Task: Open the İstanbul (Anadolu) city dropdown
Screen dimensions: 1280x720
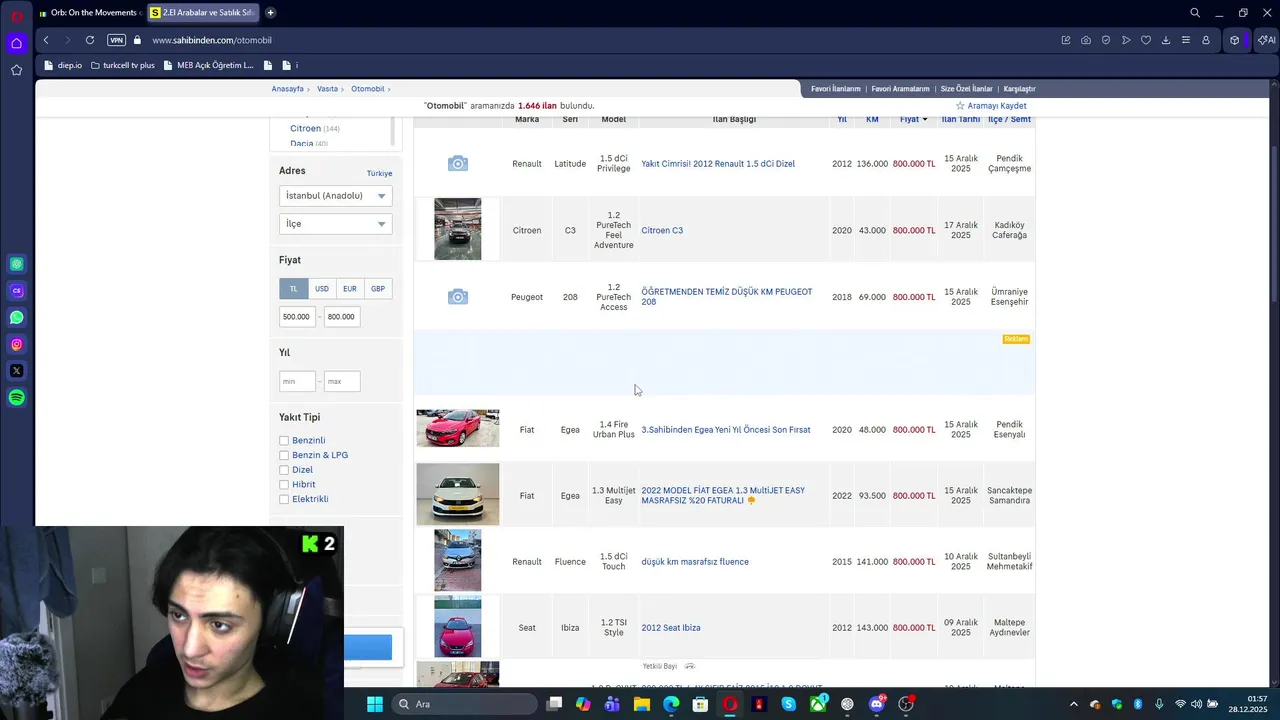Action: [x=335, y=196]
